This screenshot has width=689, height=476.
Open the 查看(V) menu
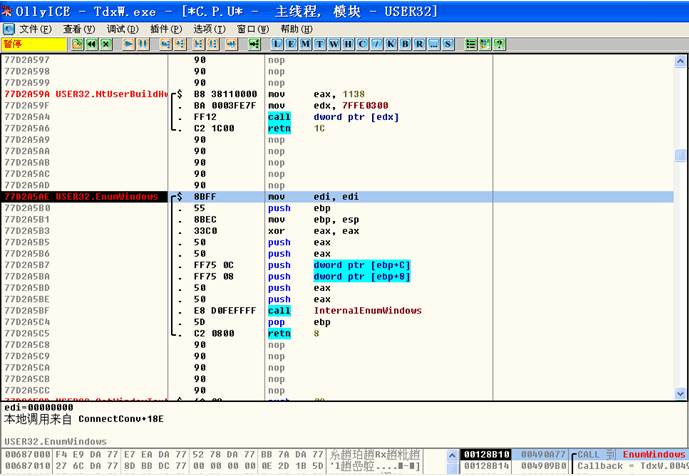pyautogui.click(x=79, y=29)
